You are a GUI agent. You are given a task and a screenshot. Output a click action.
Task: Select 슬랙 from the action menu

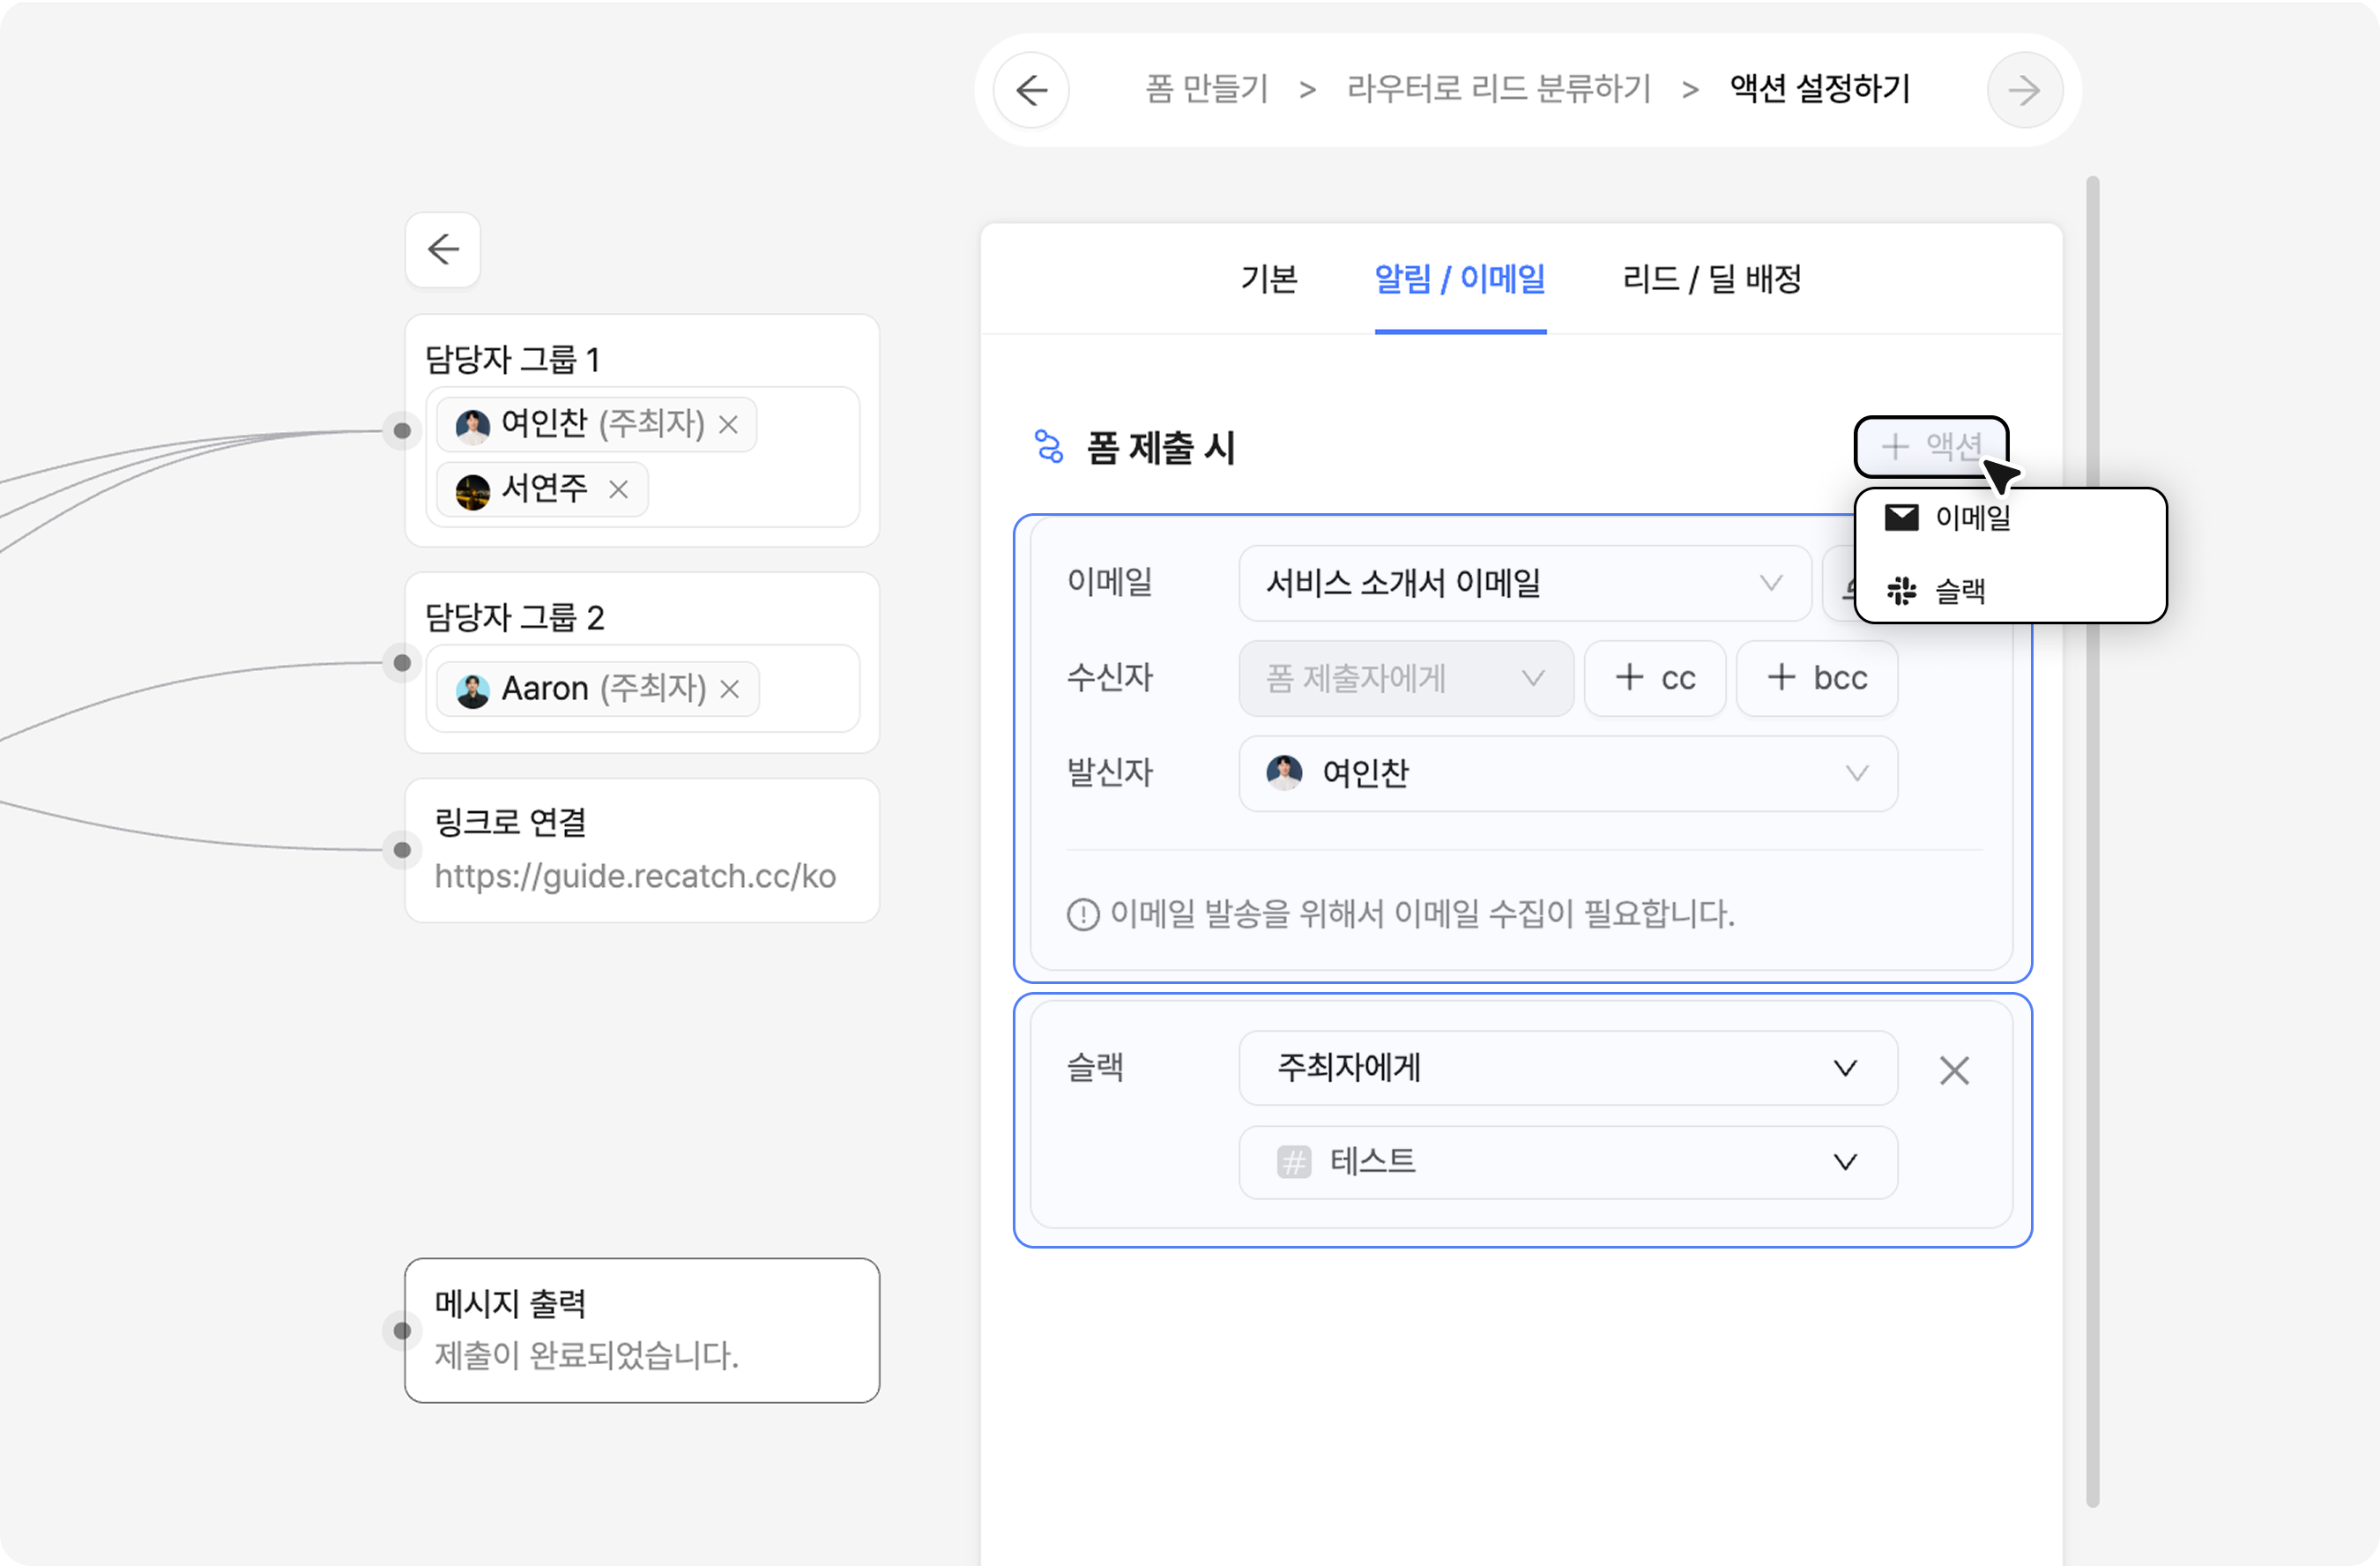tap(1960, 591)
